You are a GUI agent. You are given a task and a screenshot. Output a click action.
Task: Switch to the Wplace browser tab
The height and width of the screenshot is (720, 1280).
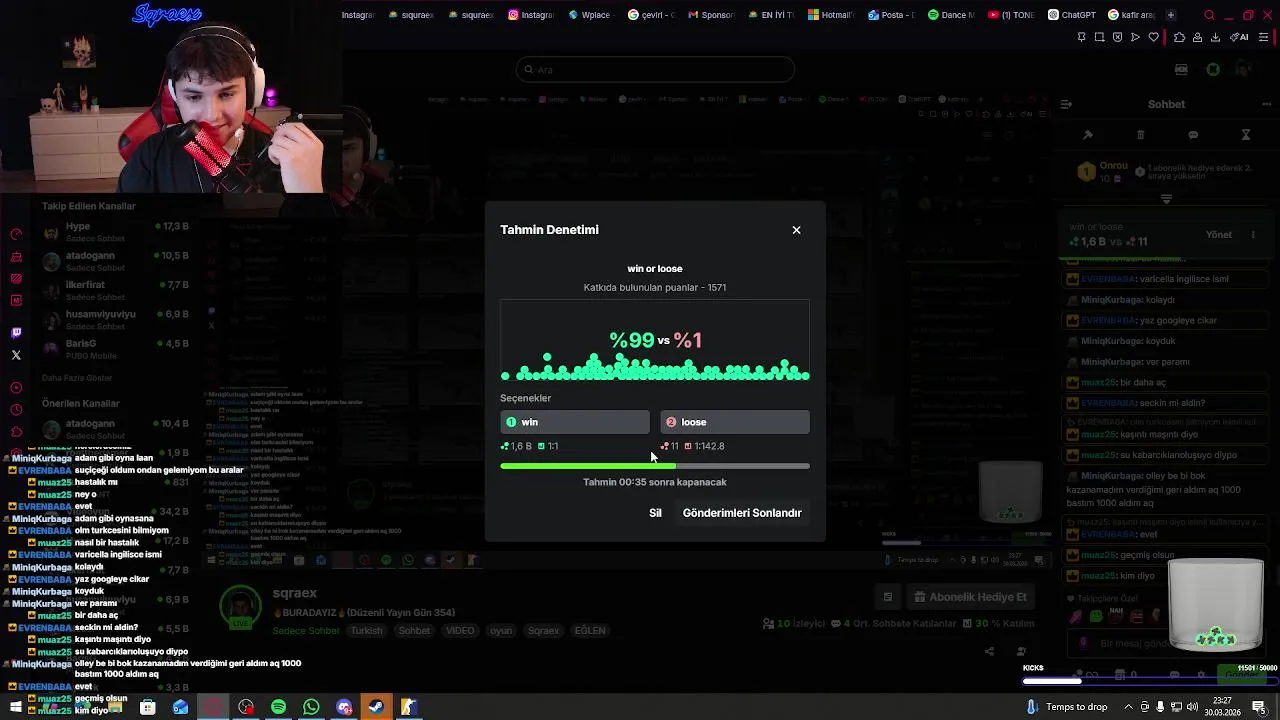coord(590,15)
